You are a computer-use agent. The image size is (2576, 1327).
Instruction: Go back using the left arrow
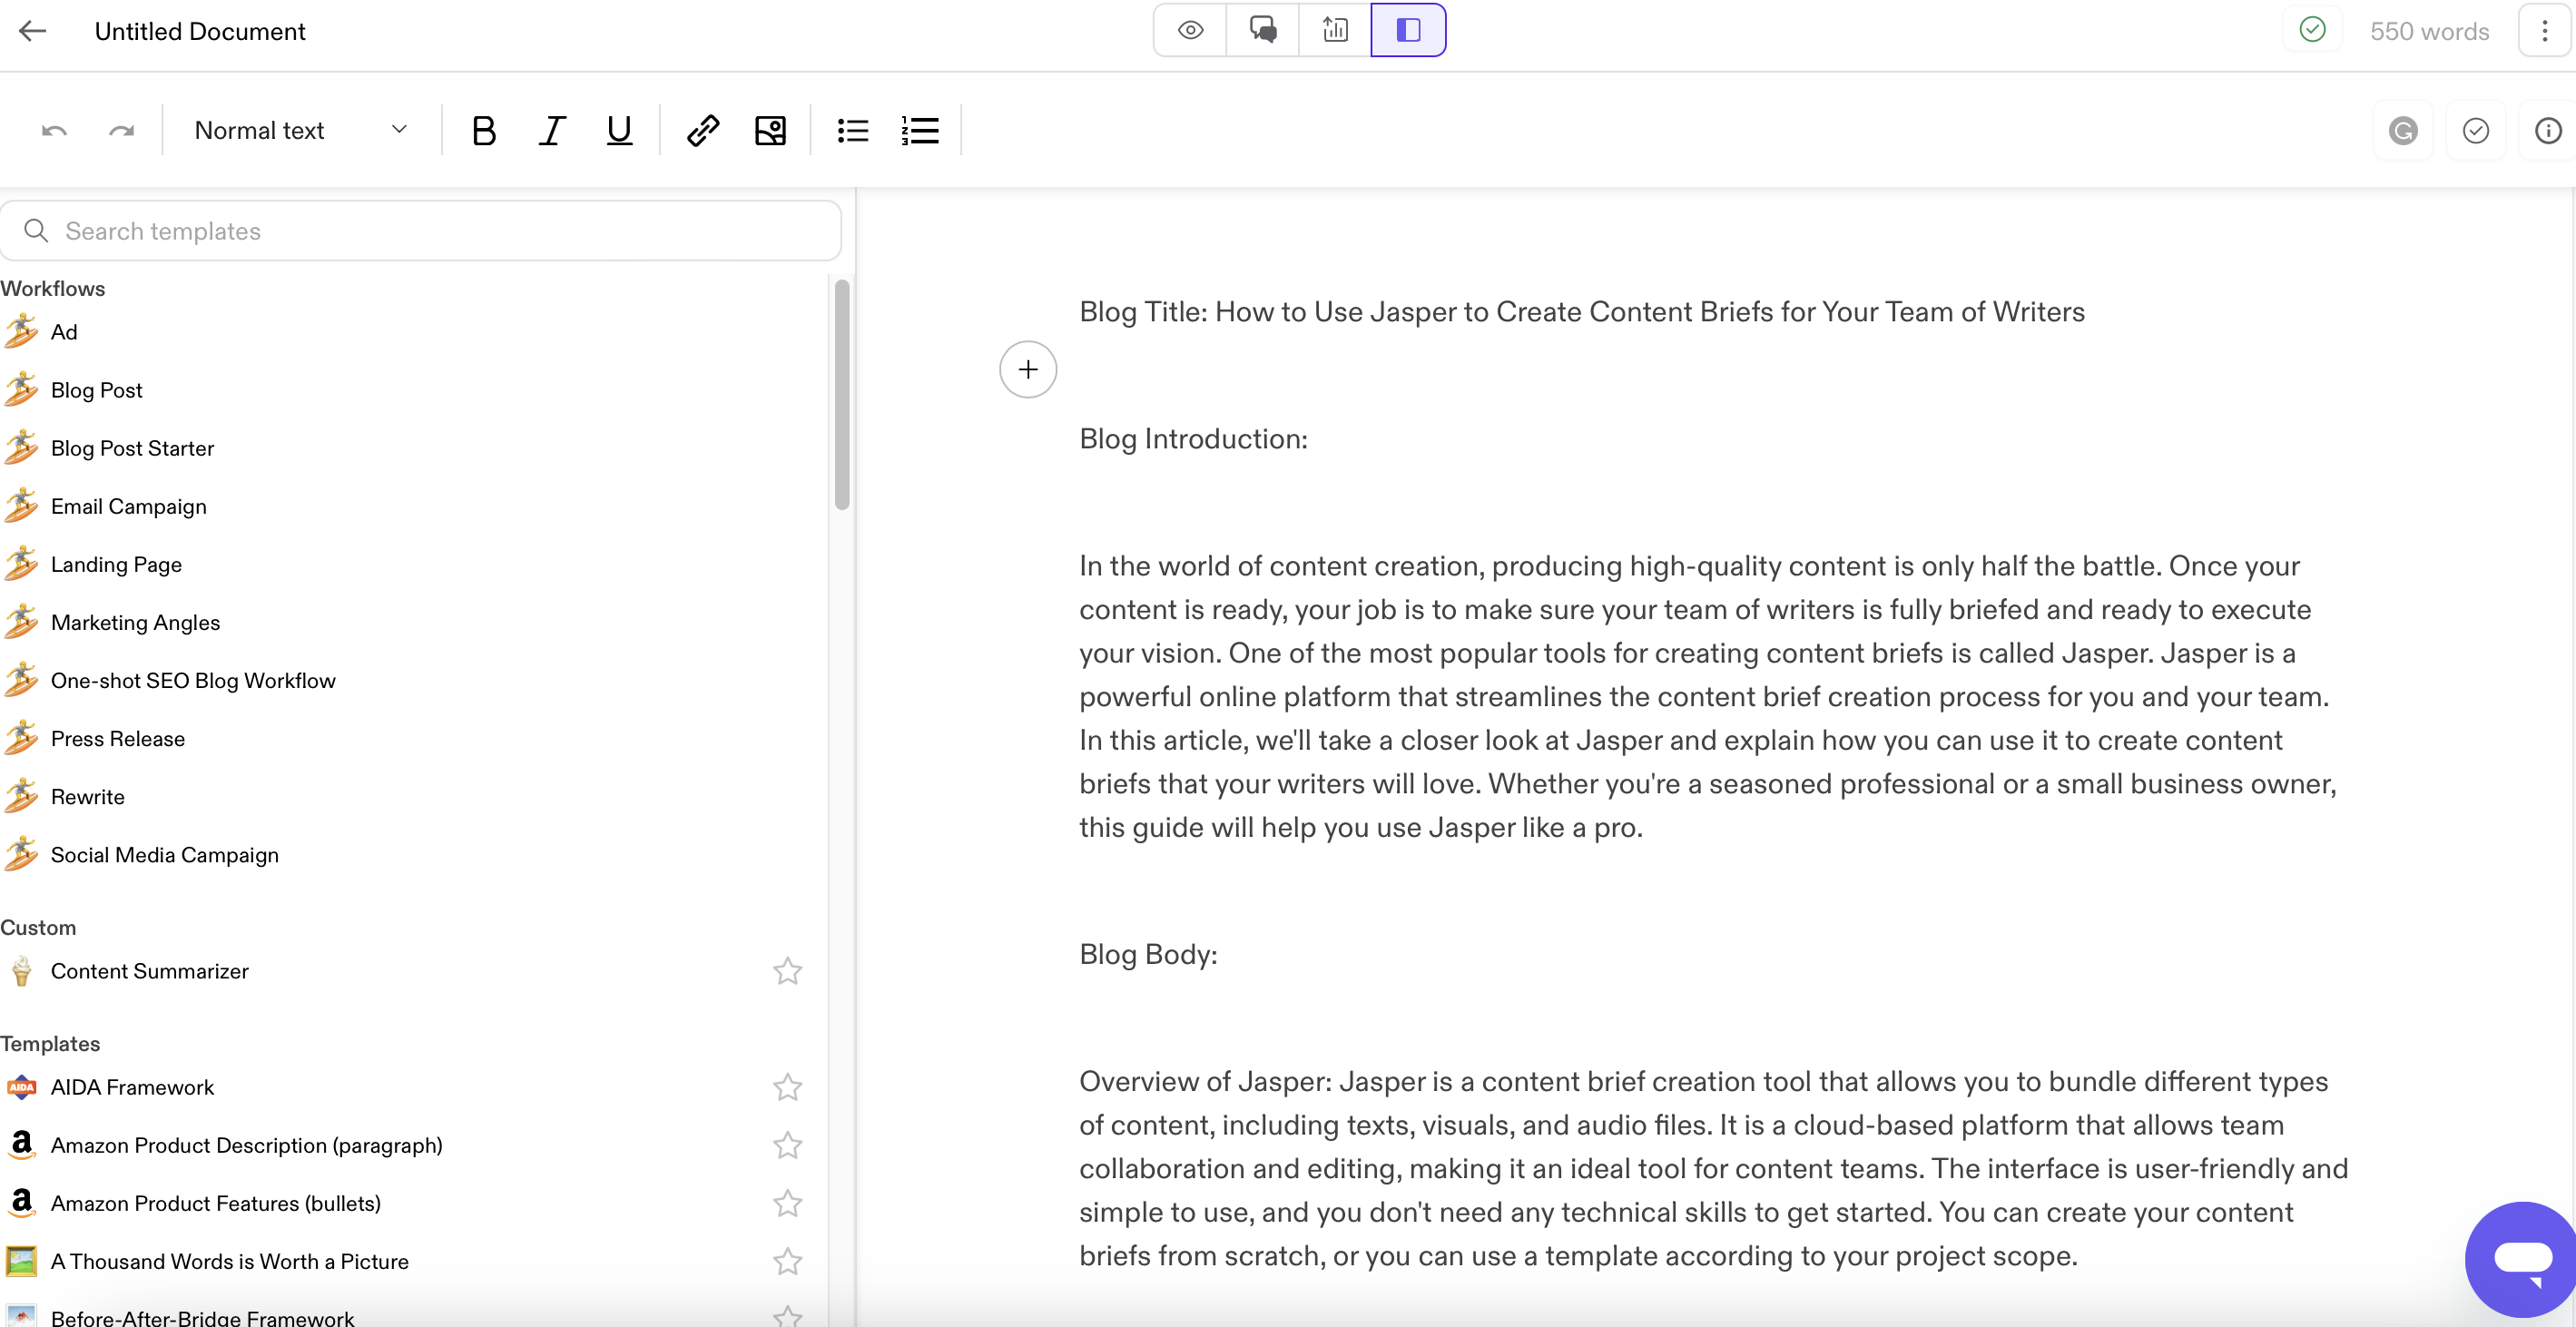point(33,31)
